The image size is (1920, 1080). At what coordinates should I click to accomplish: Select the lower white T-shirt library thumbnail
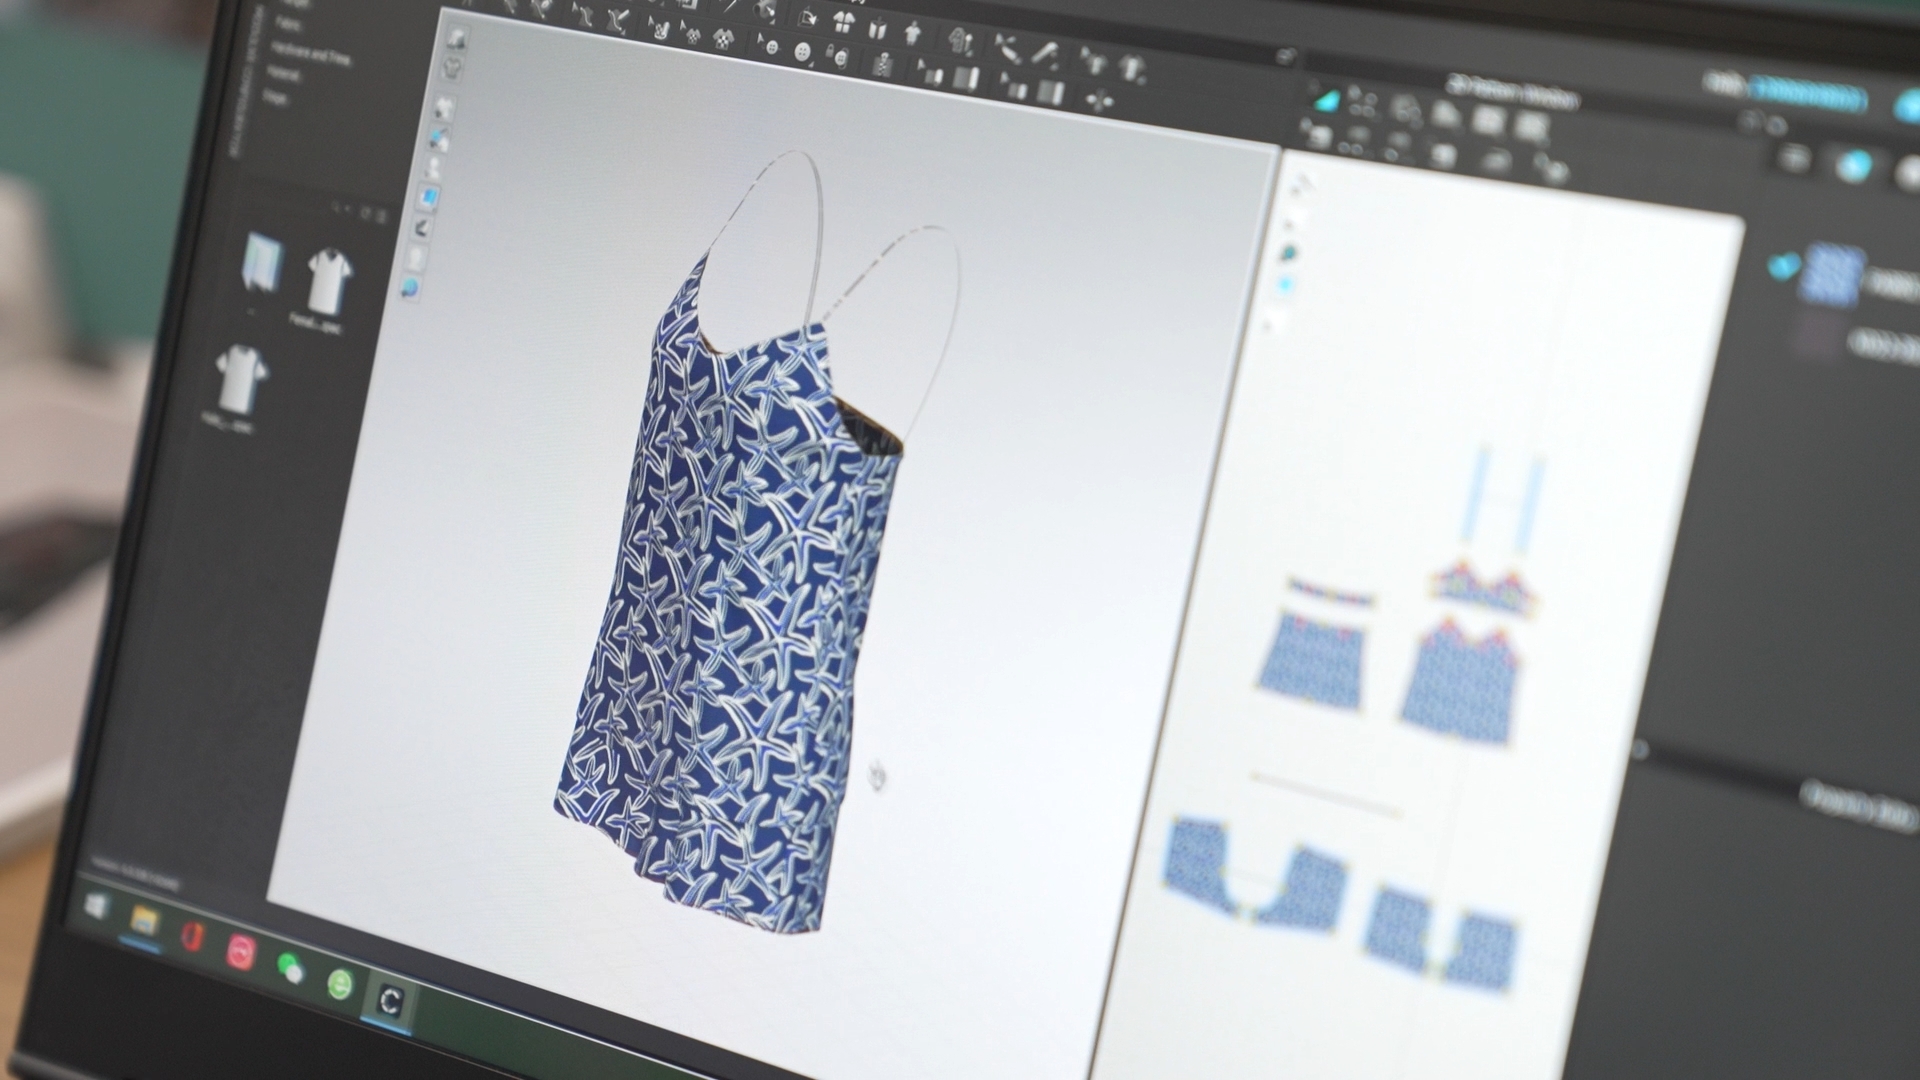point(241,378)
